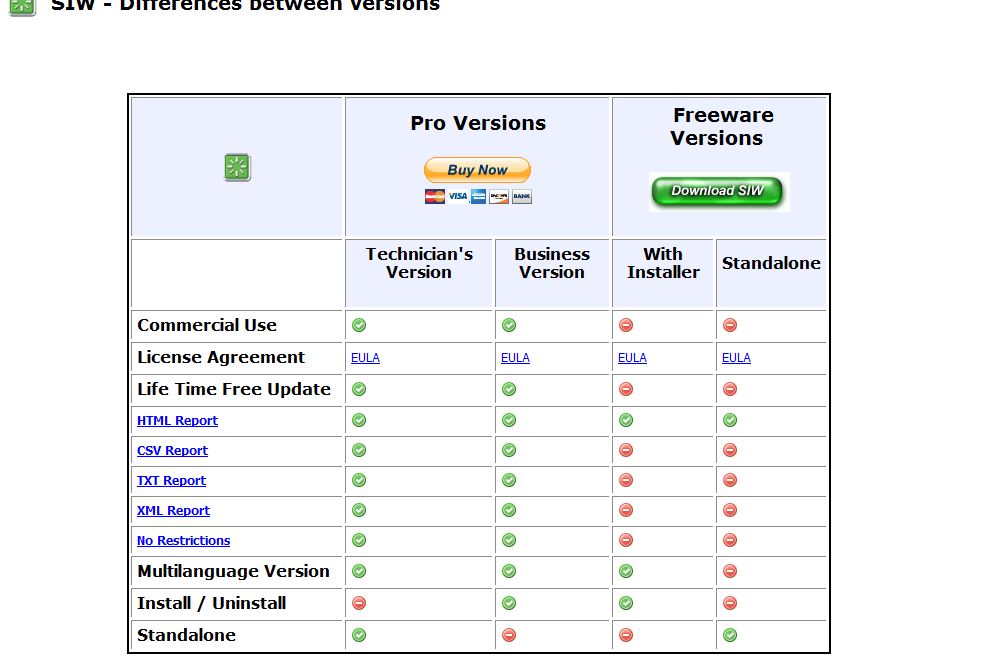This screenshot has height=671, width=990.
Task: Click the SIW Differences between Versions title
Action: pos(245,6)
